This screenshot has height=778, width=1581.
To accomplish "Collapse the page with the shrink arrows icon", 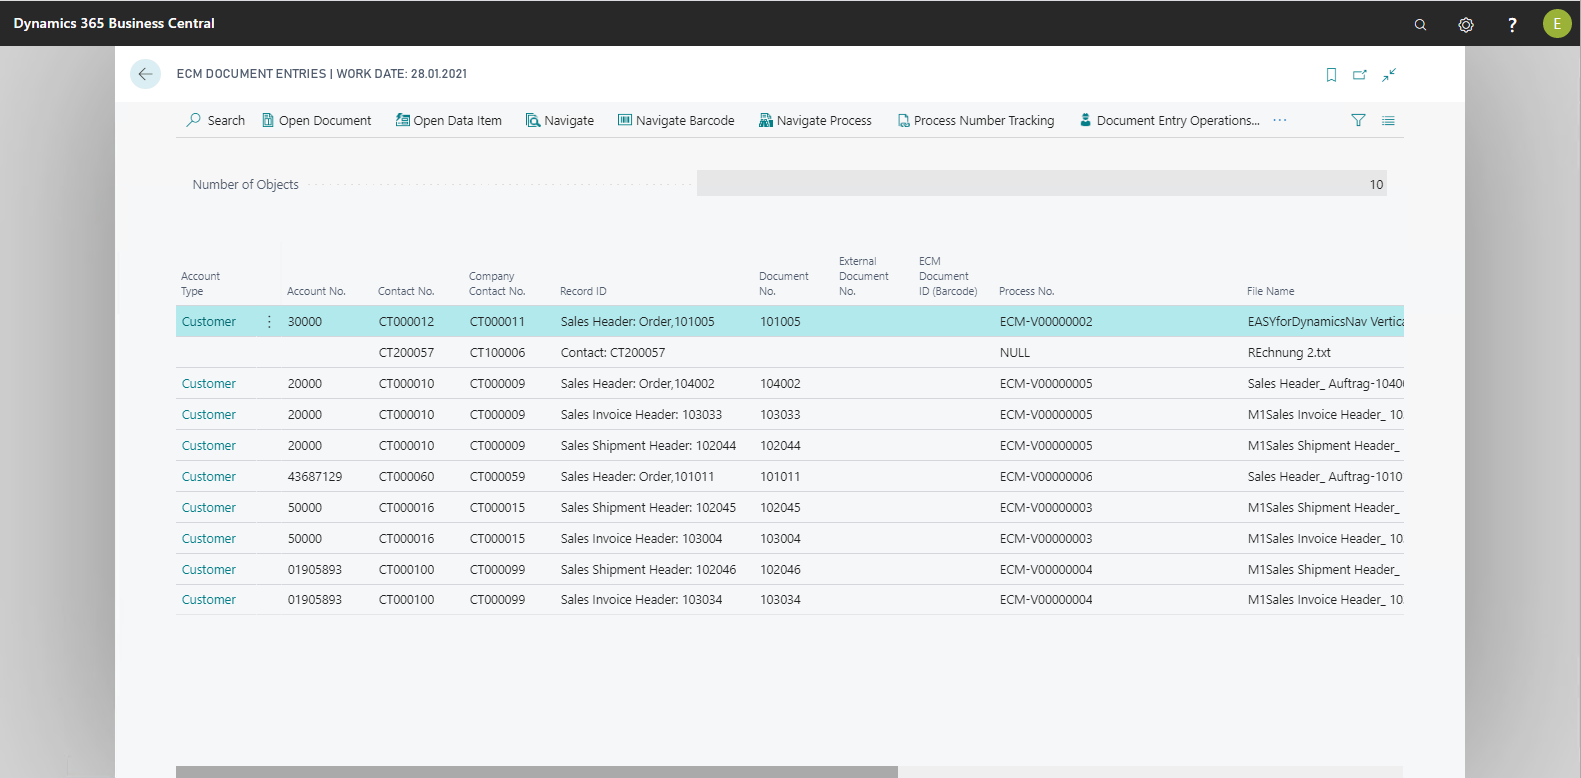I will coord(1389,75).
